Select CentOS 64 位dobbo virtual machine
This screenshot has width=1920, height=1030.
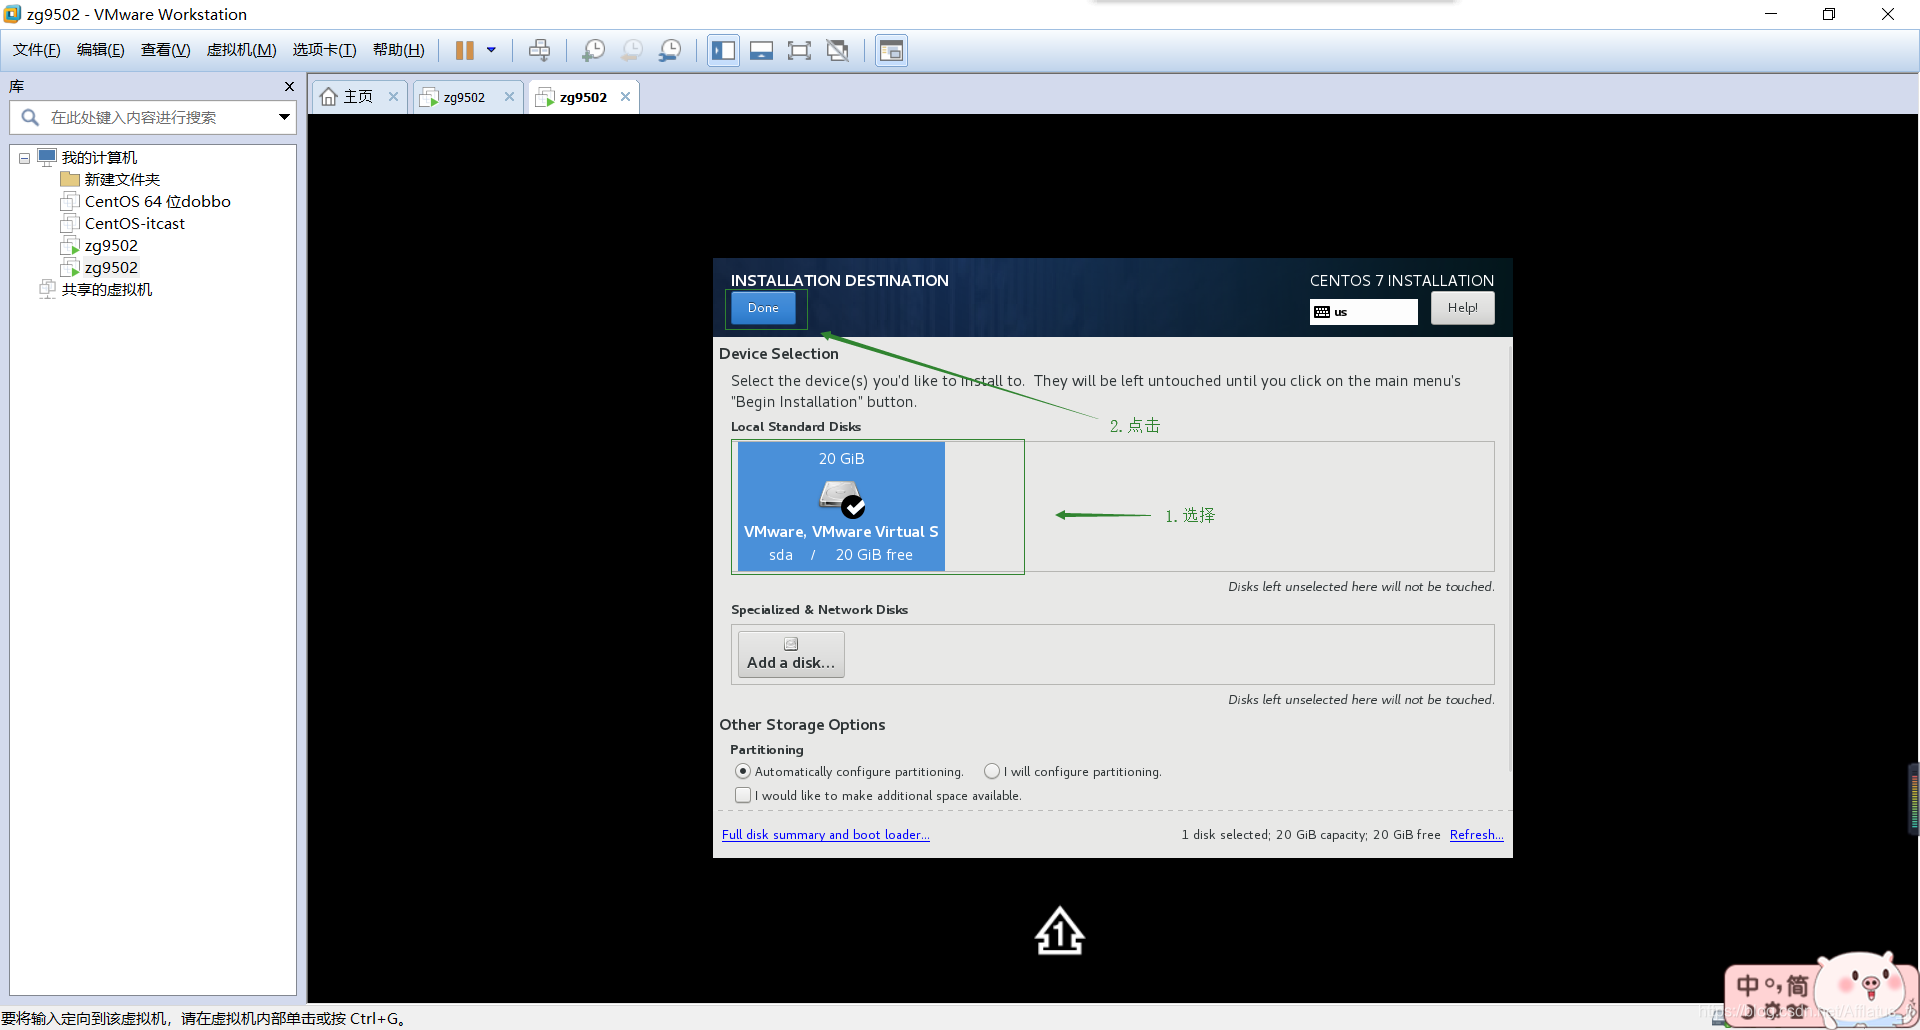[x=157, y=202]
